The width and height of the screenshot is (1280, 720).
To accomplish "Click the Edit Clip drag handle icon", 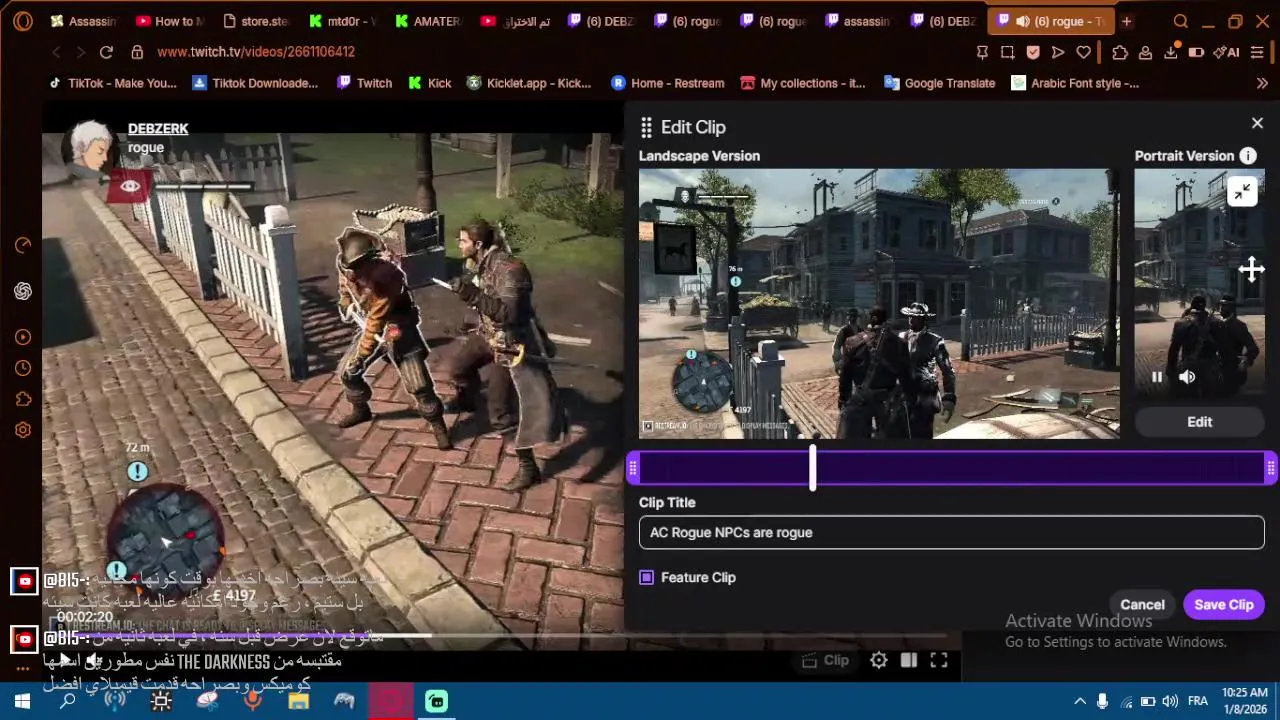I will (646, 127).
